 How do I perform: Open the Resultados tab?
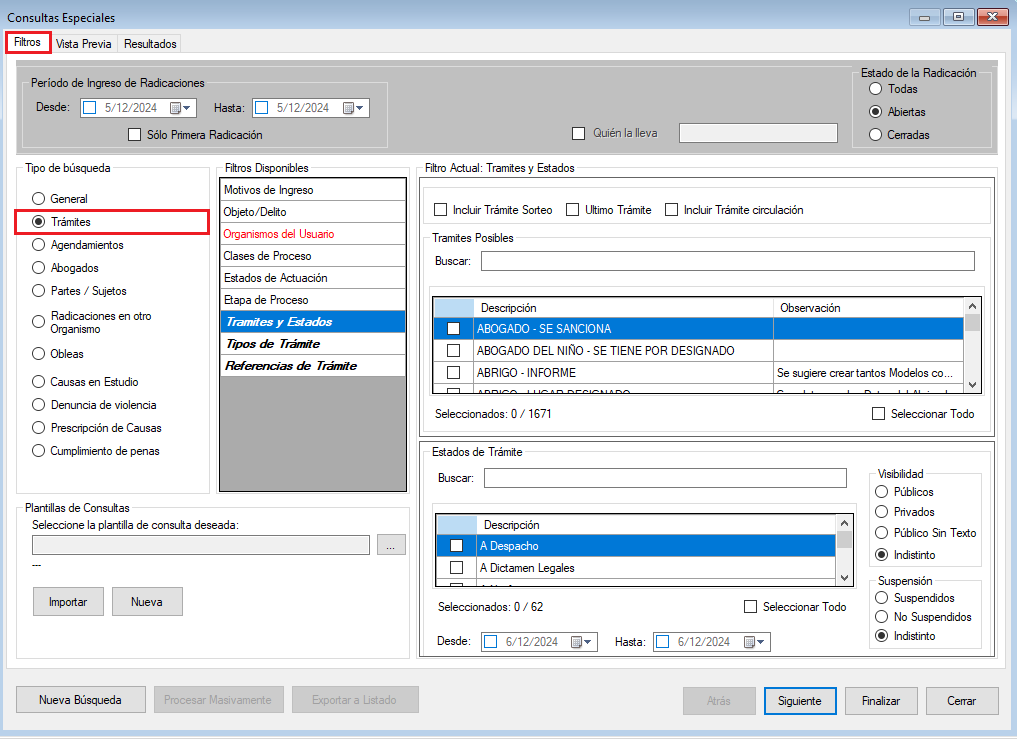click(150, 44)
